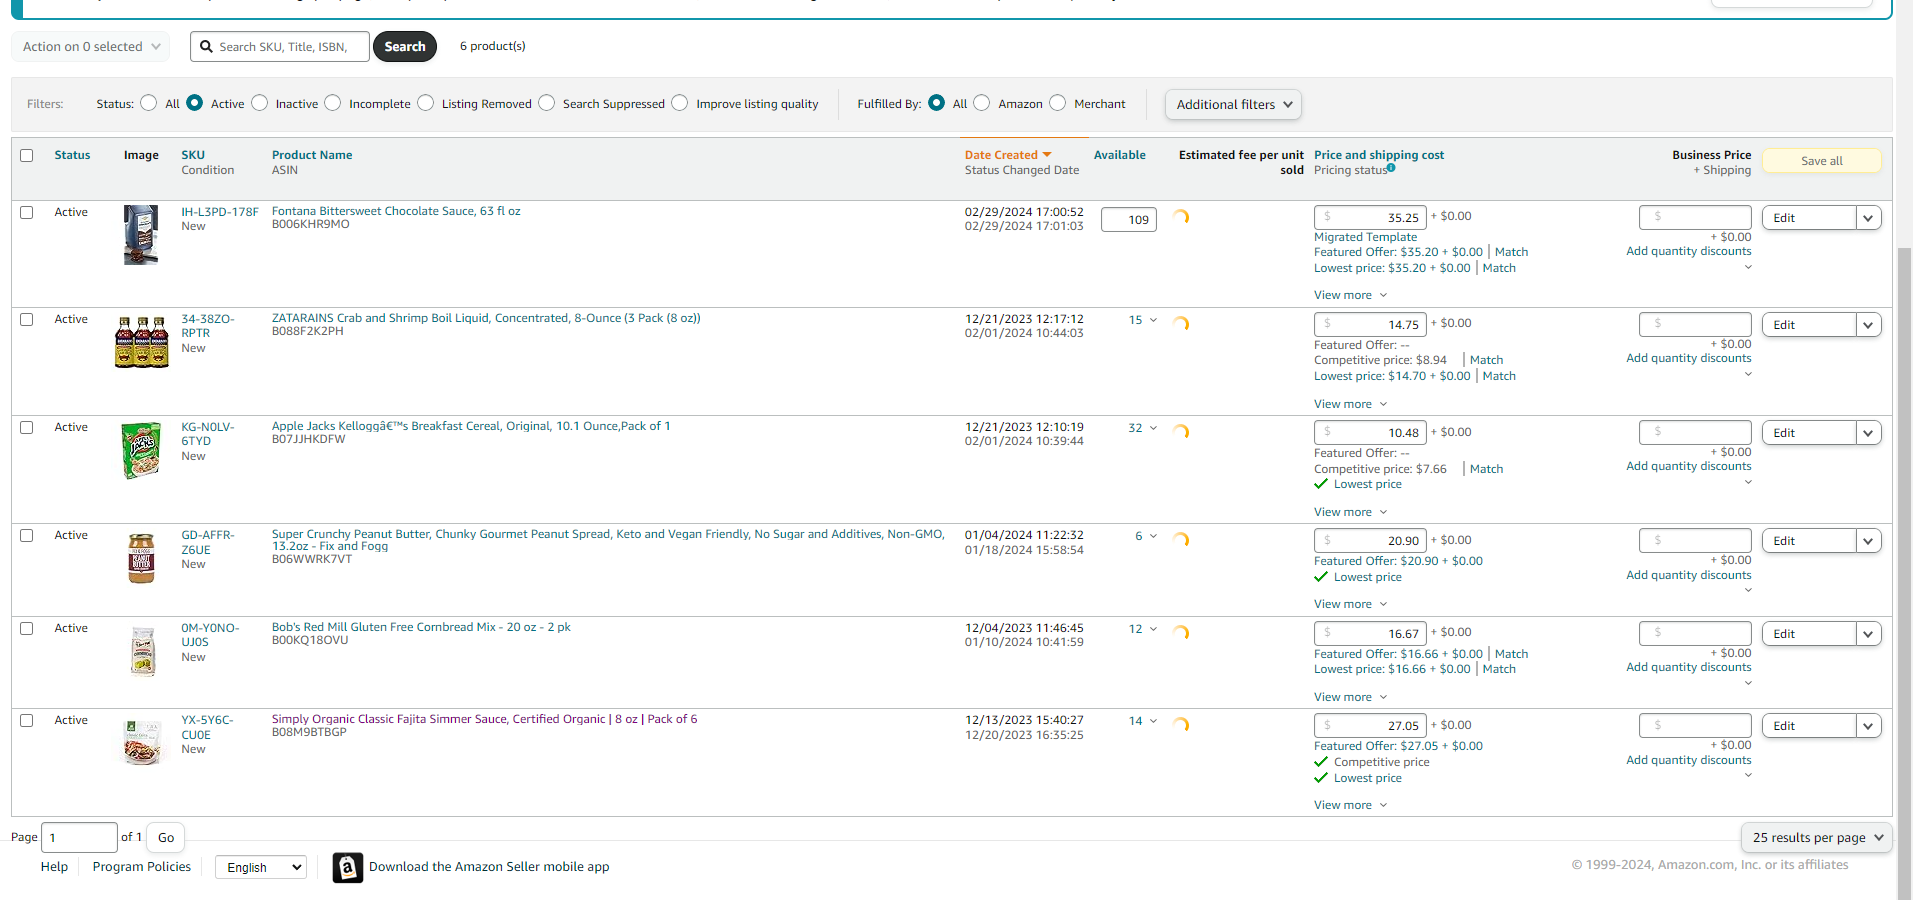The height and width of the screenshot is (900, 1913).
Task: Select the Listing Removed status filter
Action: [426, 103]
